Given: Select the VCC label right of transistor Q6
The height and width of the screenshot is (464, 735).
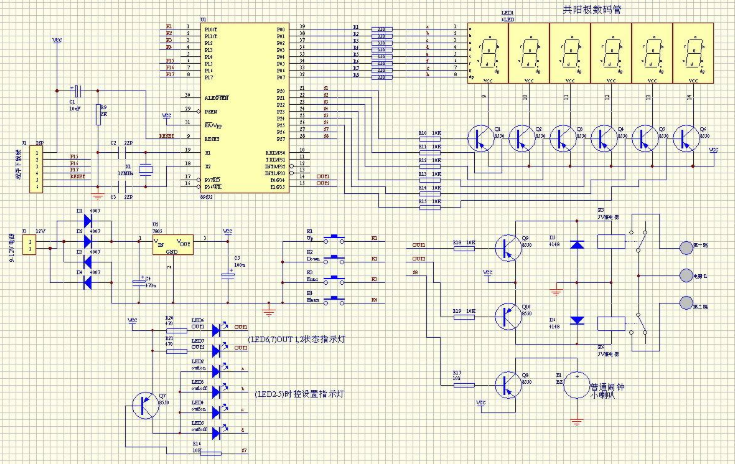Looking at the screenshot, I should tap(713, 151).
